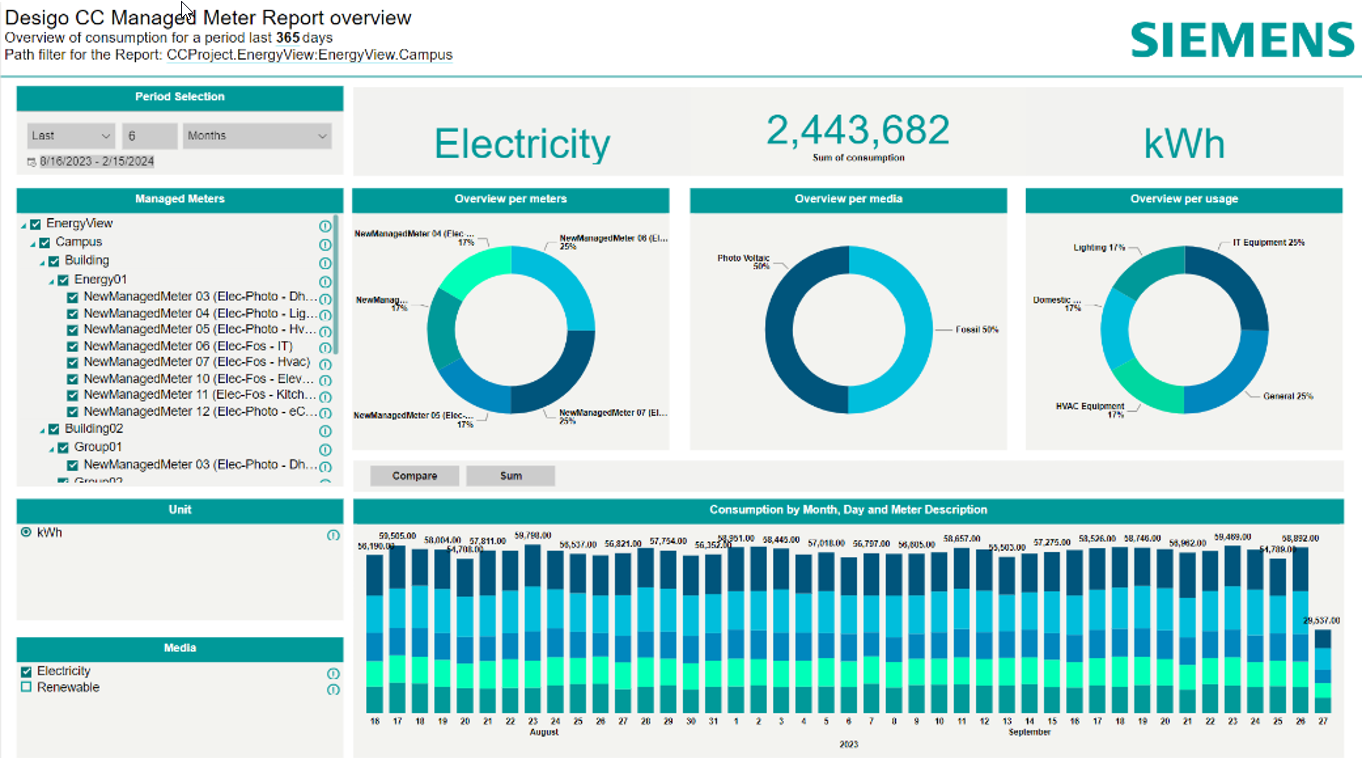Open the 'Months' period unit dropdown

pyautogui.click(x=256, y=136)
